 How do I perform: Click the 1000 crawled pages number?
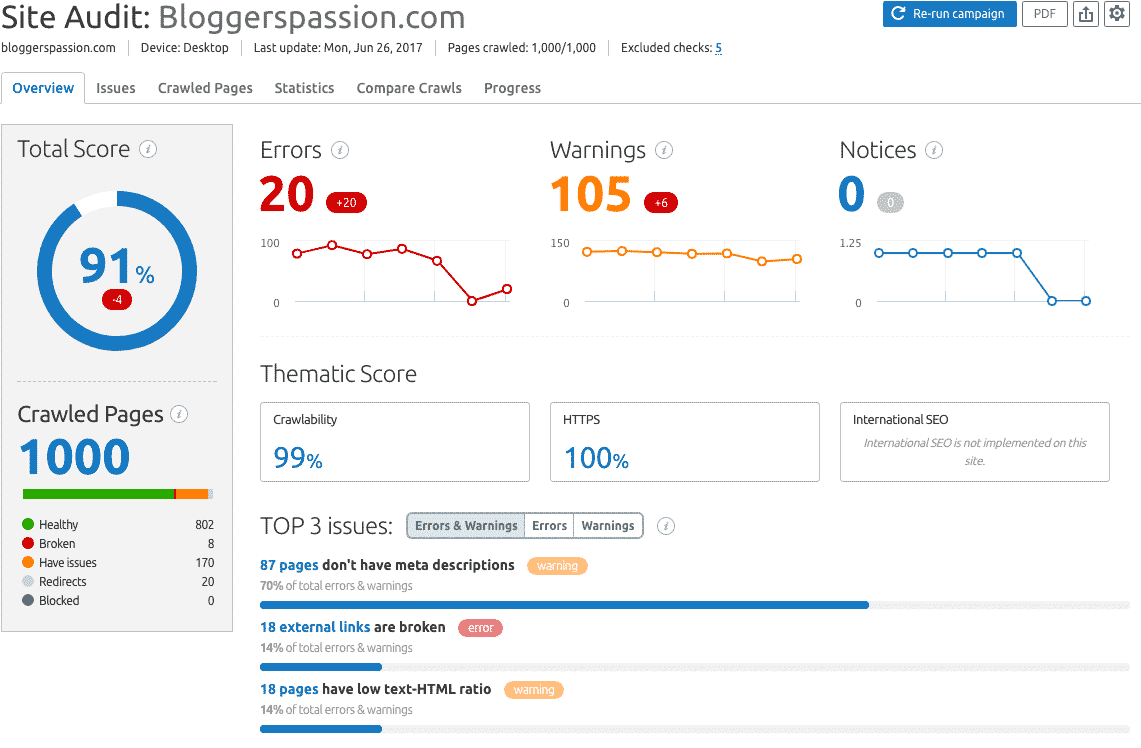click(x=75, y=457)
